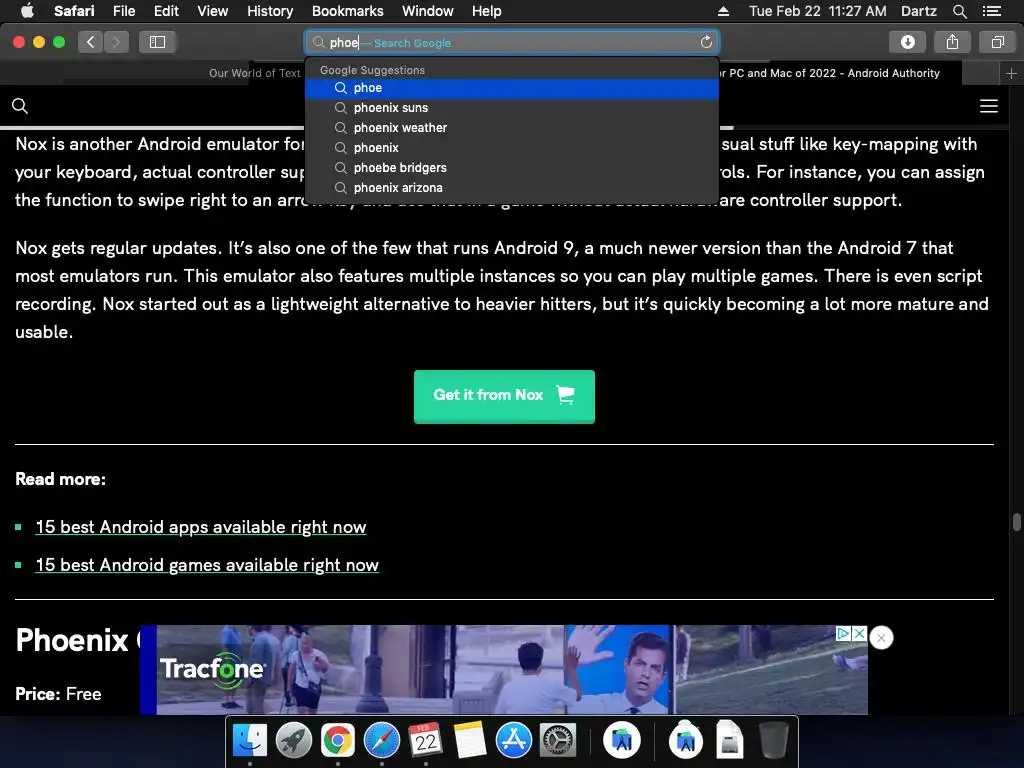Open 15 best Android apps link
The image size is (1024, 768).
(200, 527)
